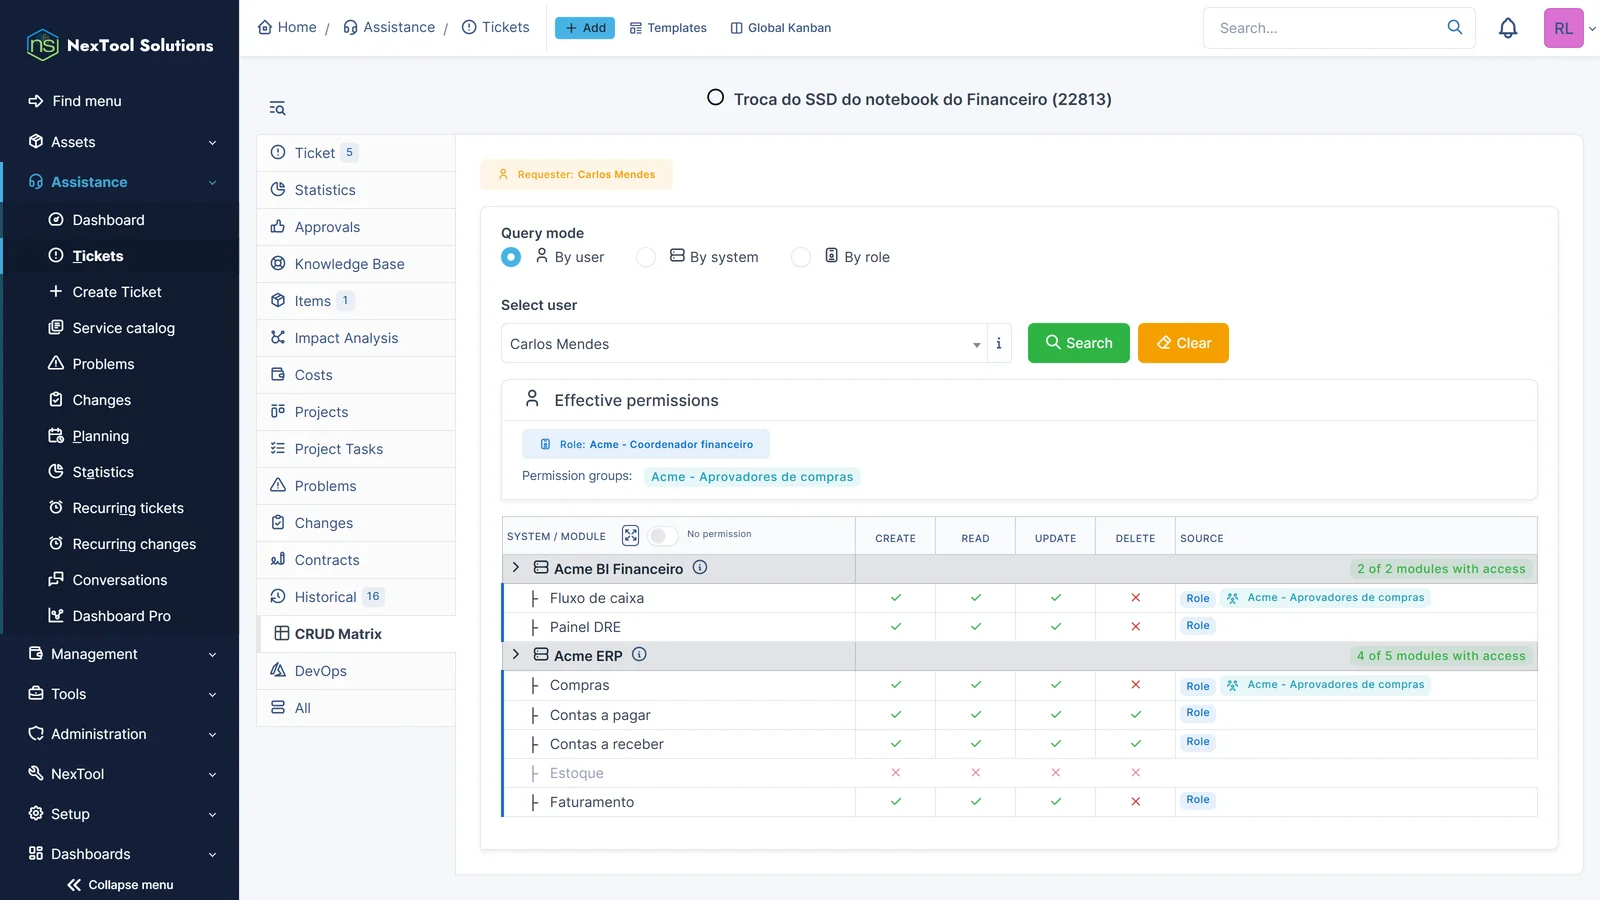Select the By role query mode
Screen dimensions: 1600x900
click(800, 257)
